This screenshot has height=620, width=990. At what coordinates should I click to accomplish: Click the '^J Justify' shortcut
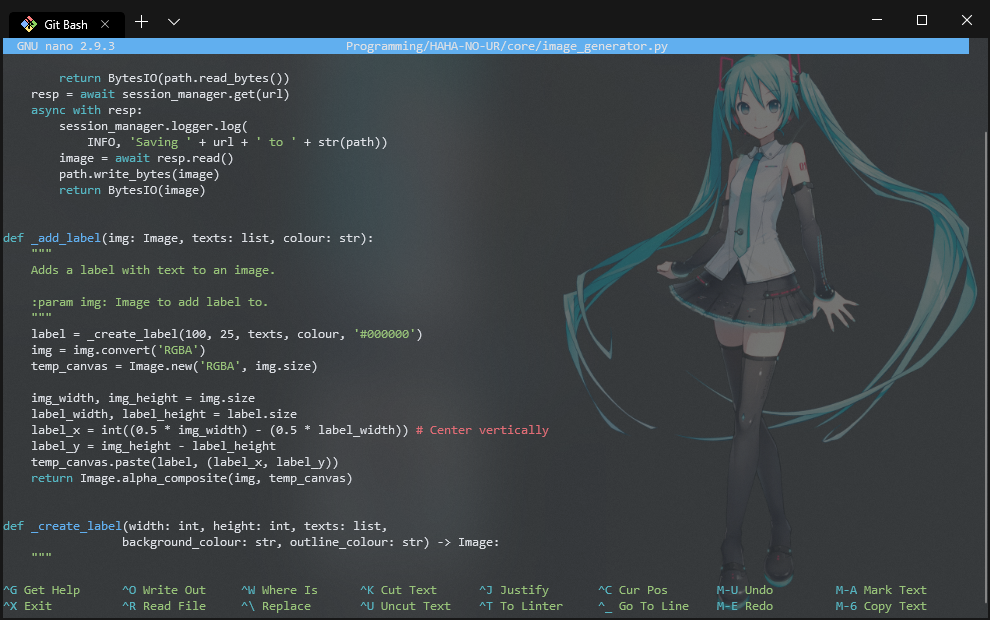click(x=514, y=590)
